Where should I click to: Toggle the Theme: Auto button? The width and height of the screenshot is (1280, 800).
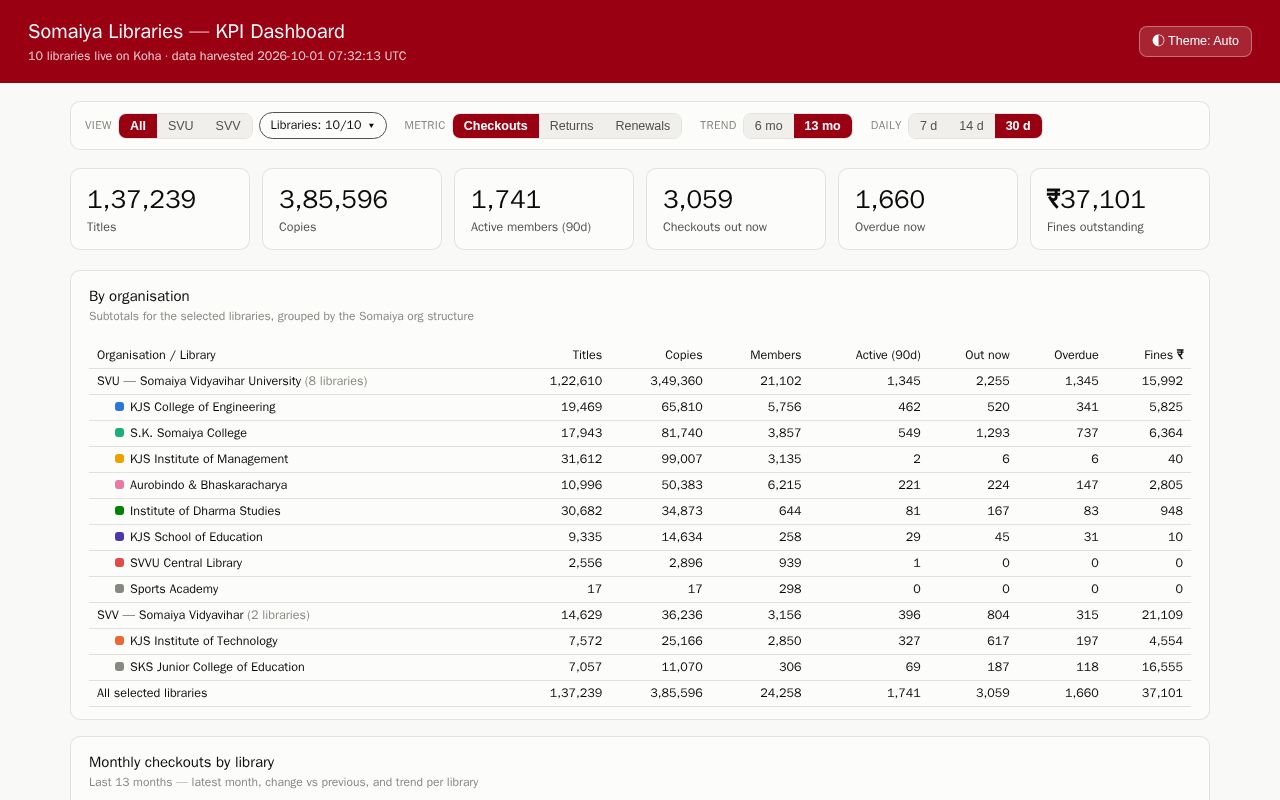click(1195, 41)
